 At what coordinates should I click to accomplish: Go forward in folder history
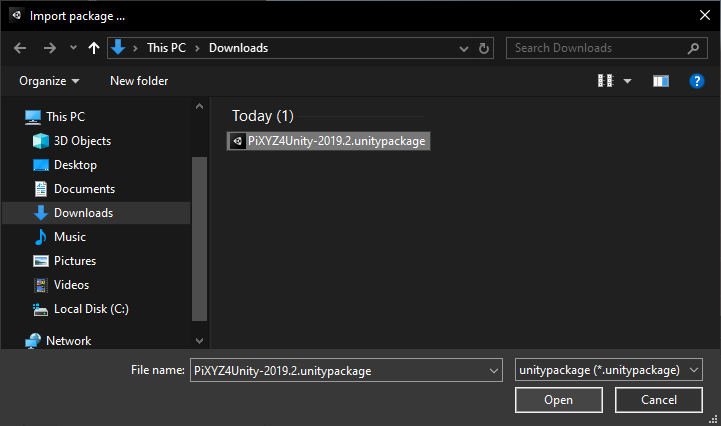50,48
